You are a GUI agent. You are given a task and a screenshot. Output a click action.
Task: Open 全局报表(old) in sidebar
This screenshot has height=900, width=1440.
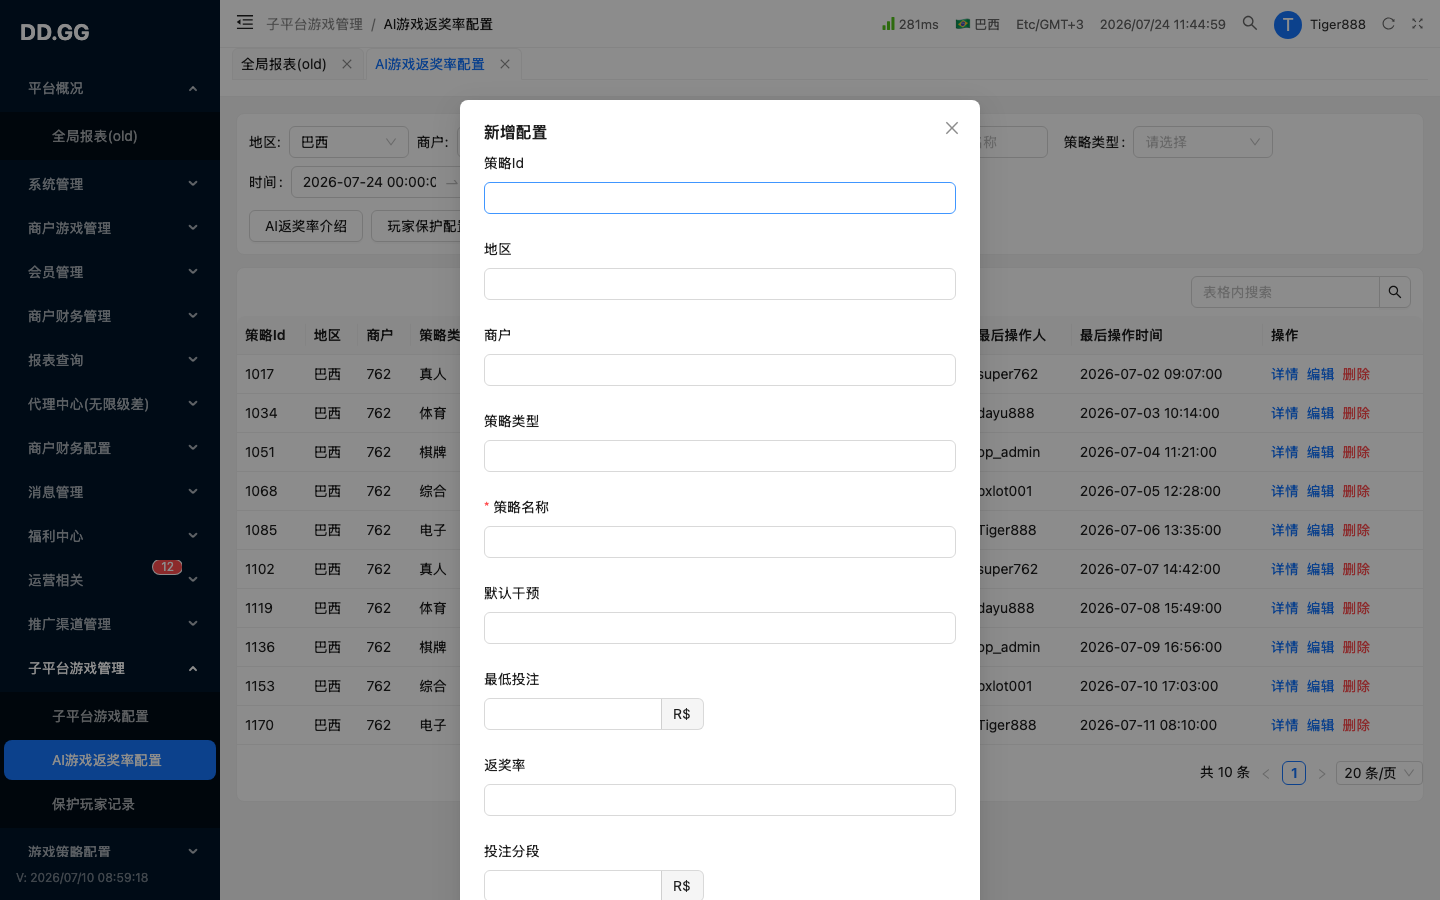pos(110,136)
